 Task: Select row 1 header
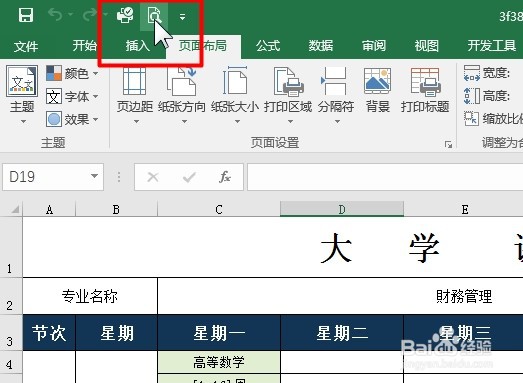(11, 247)
